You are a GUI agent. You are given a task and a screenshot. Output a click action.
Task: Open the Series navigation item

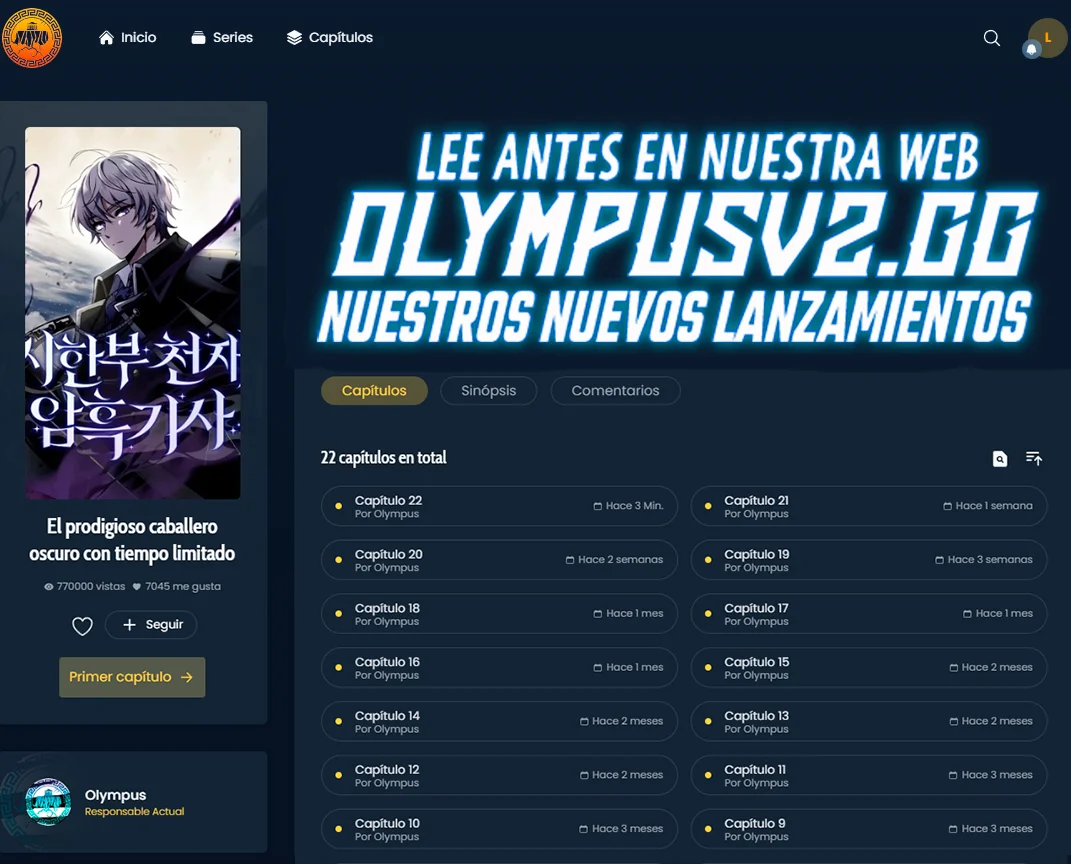[221, 38]
